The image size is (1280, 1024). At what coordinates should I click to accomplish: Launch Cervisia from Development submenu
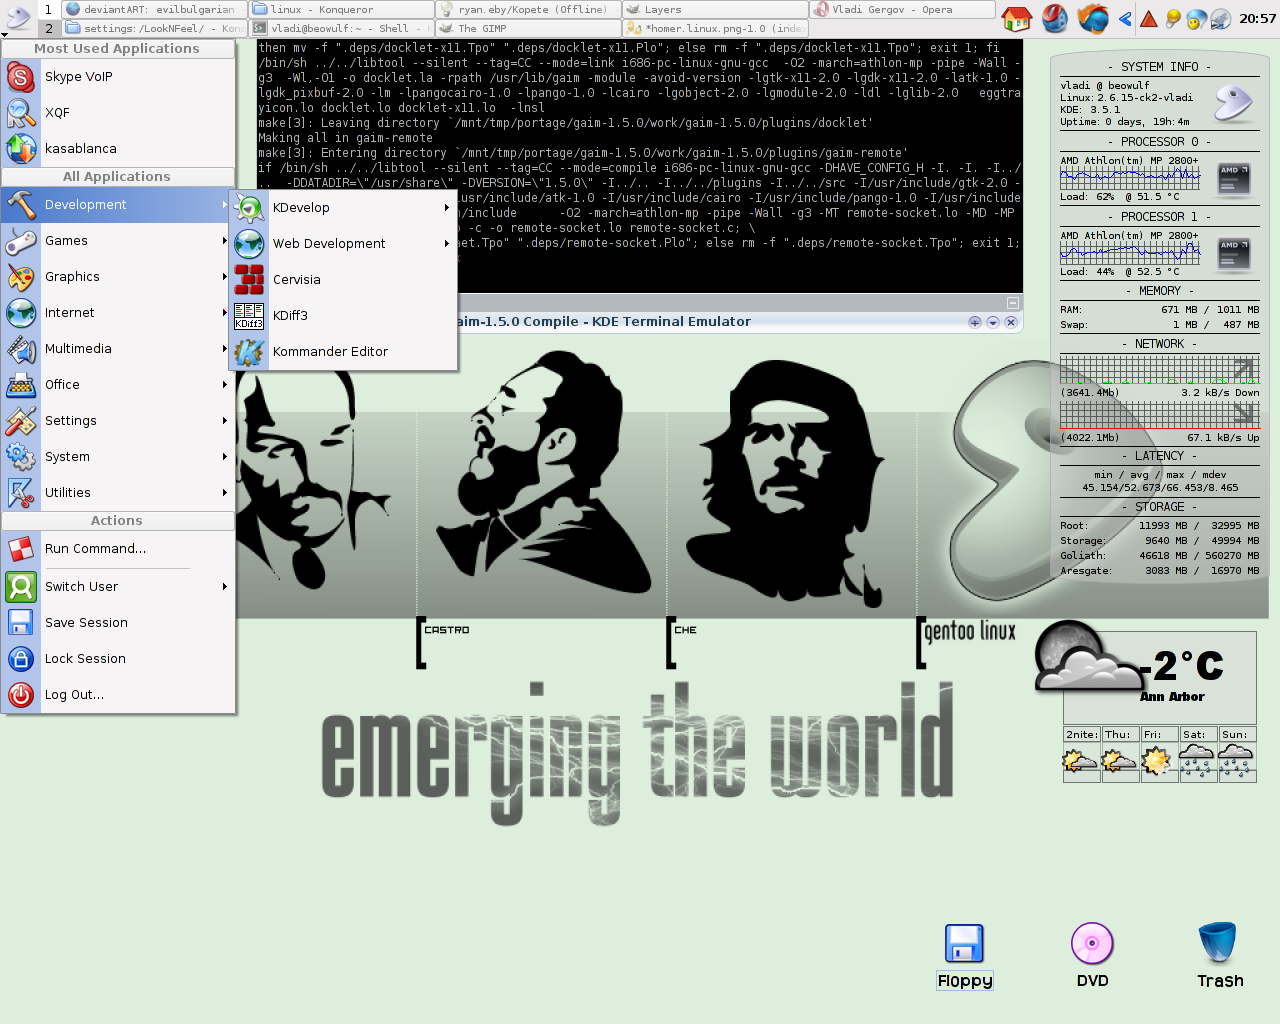tap(343, 280)
